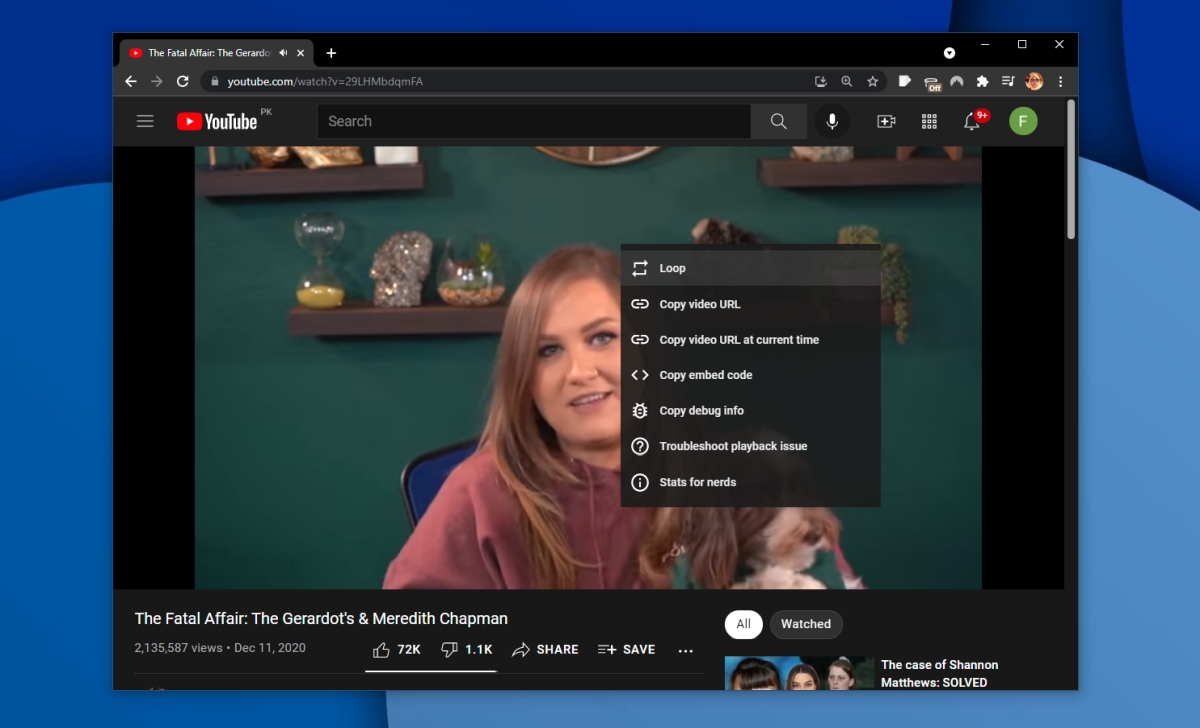Install app icon in address bar
Image resolution: width=1200 pixels, height=728 pixels.
[821, 81]
